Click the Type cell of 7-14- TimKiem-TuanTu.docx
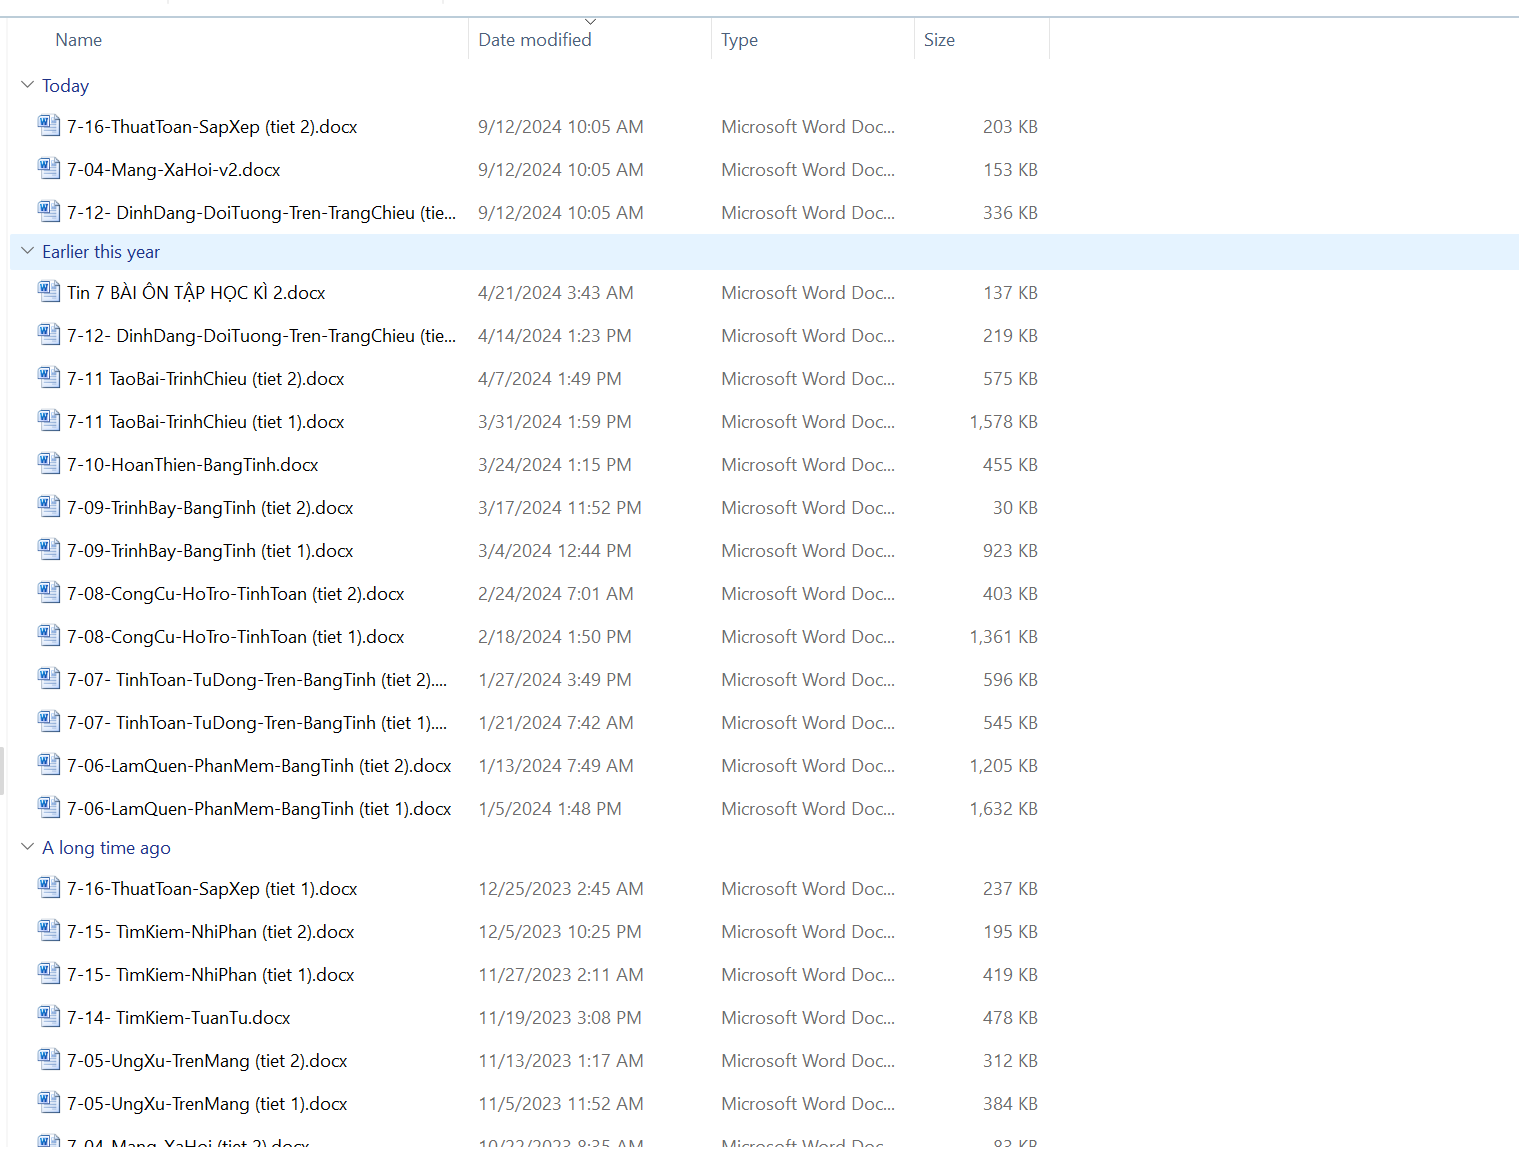 point(808,1018)
